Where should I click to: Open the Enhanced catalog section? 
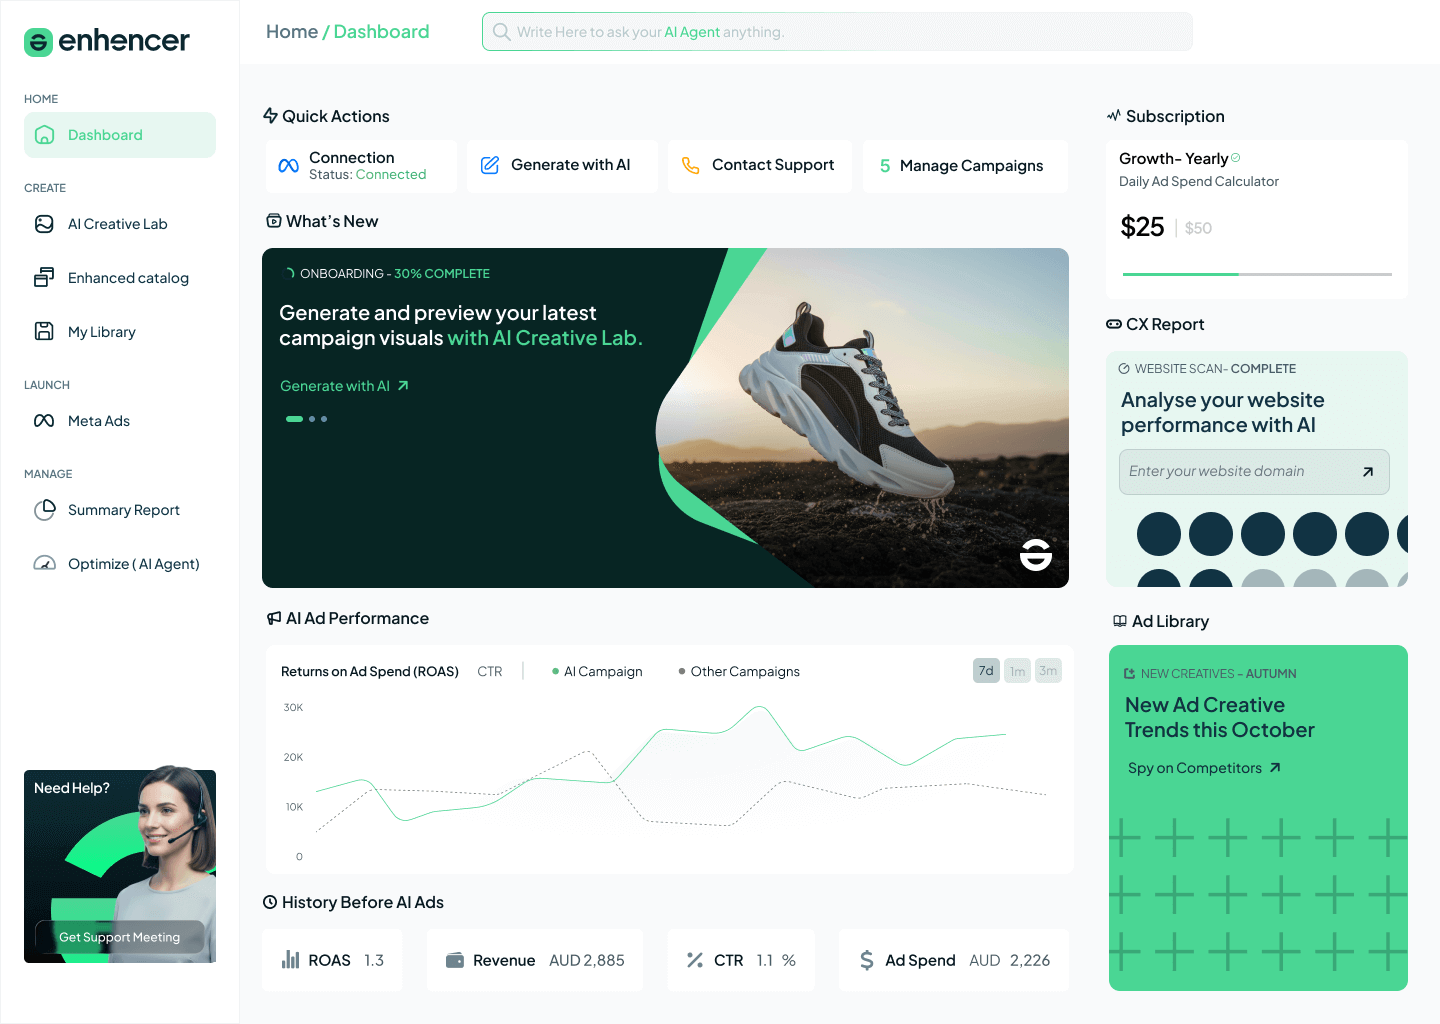(x=128, y=278)
